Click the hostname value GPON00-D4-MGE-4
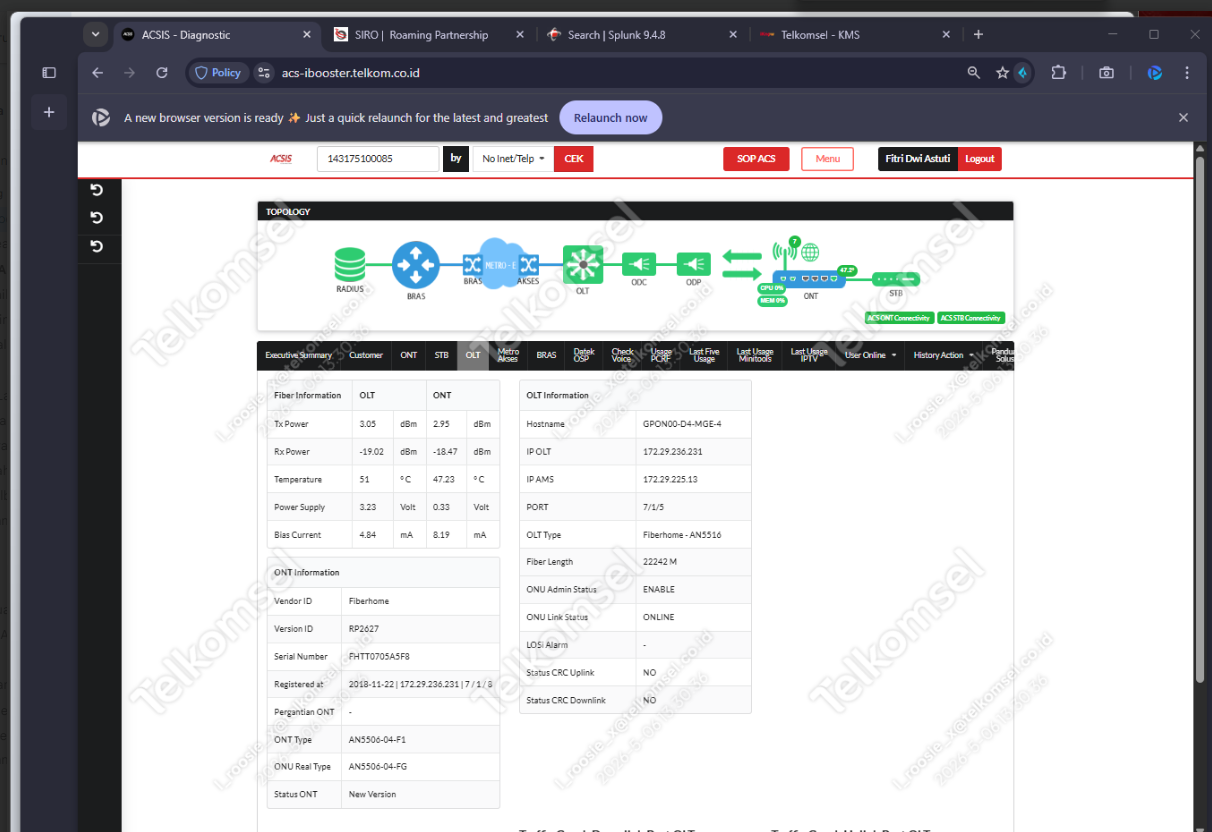This screenshot has width=1212, height=832. click(682, 424)
